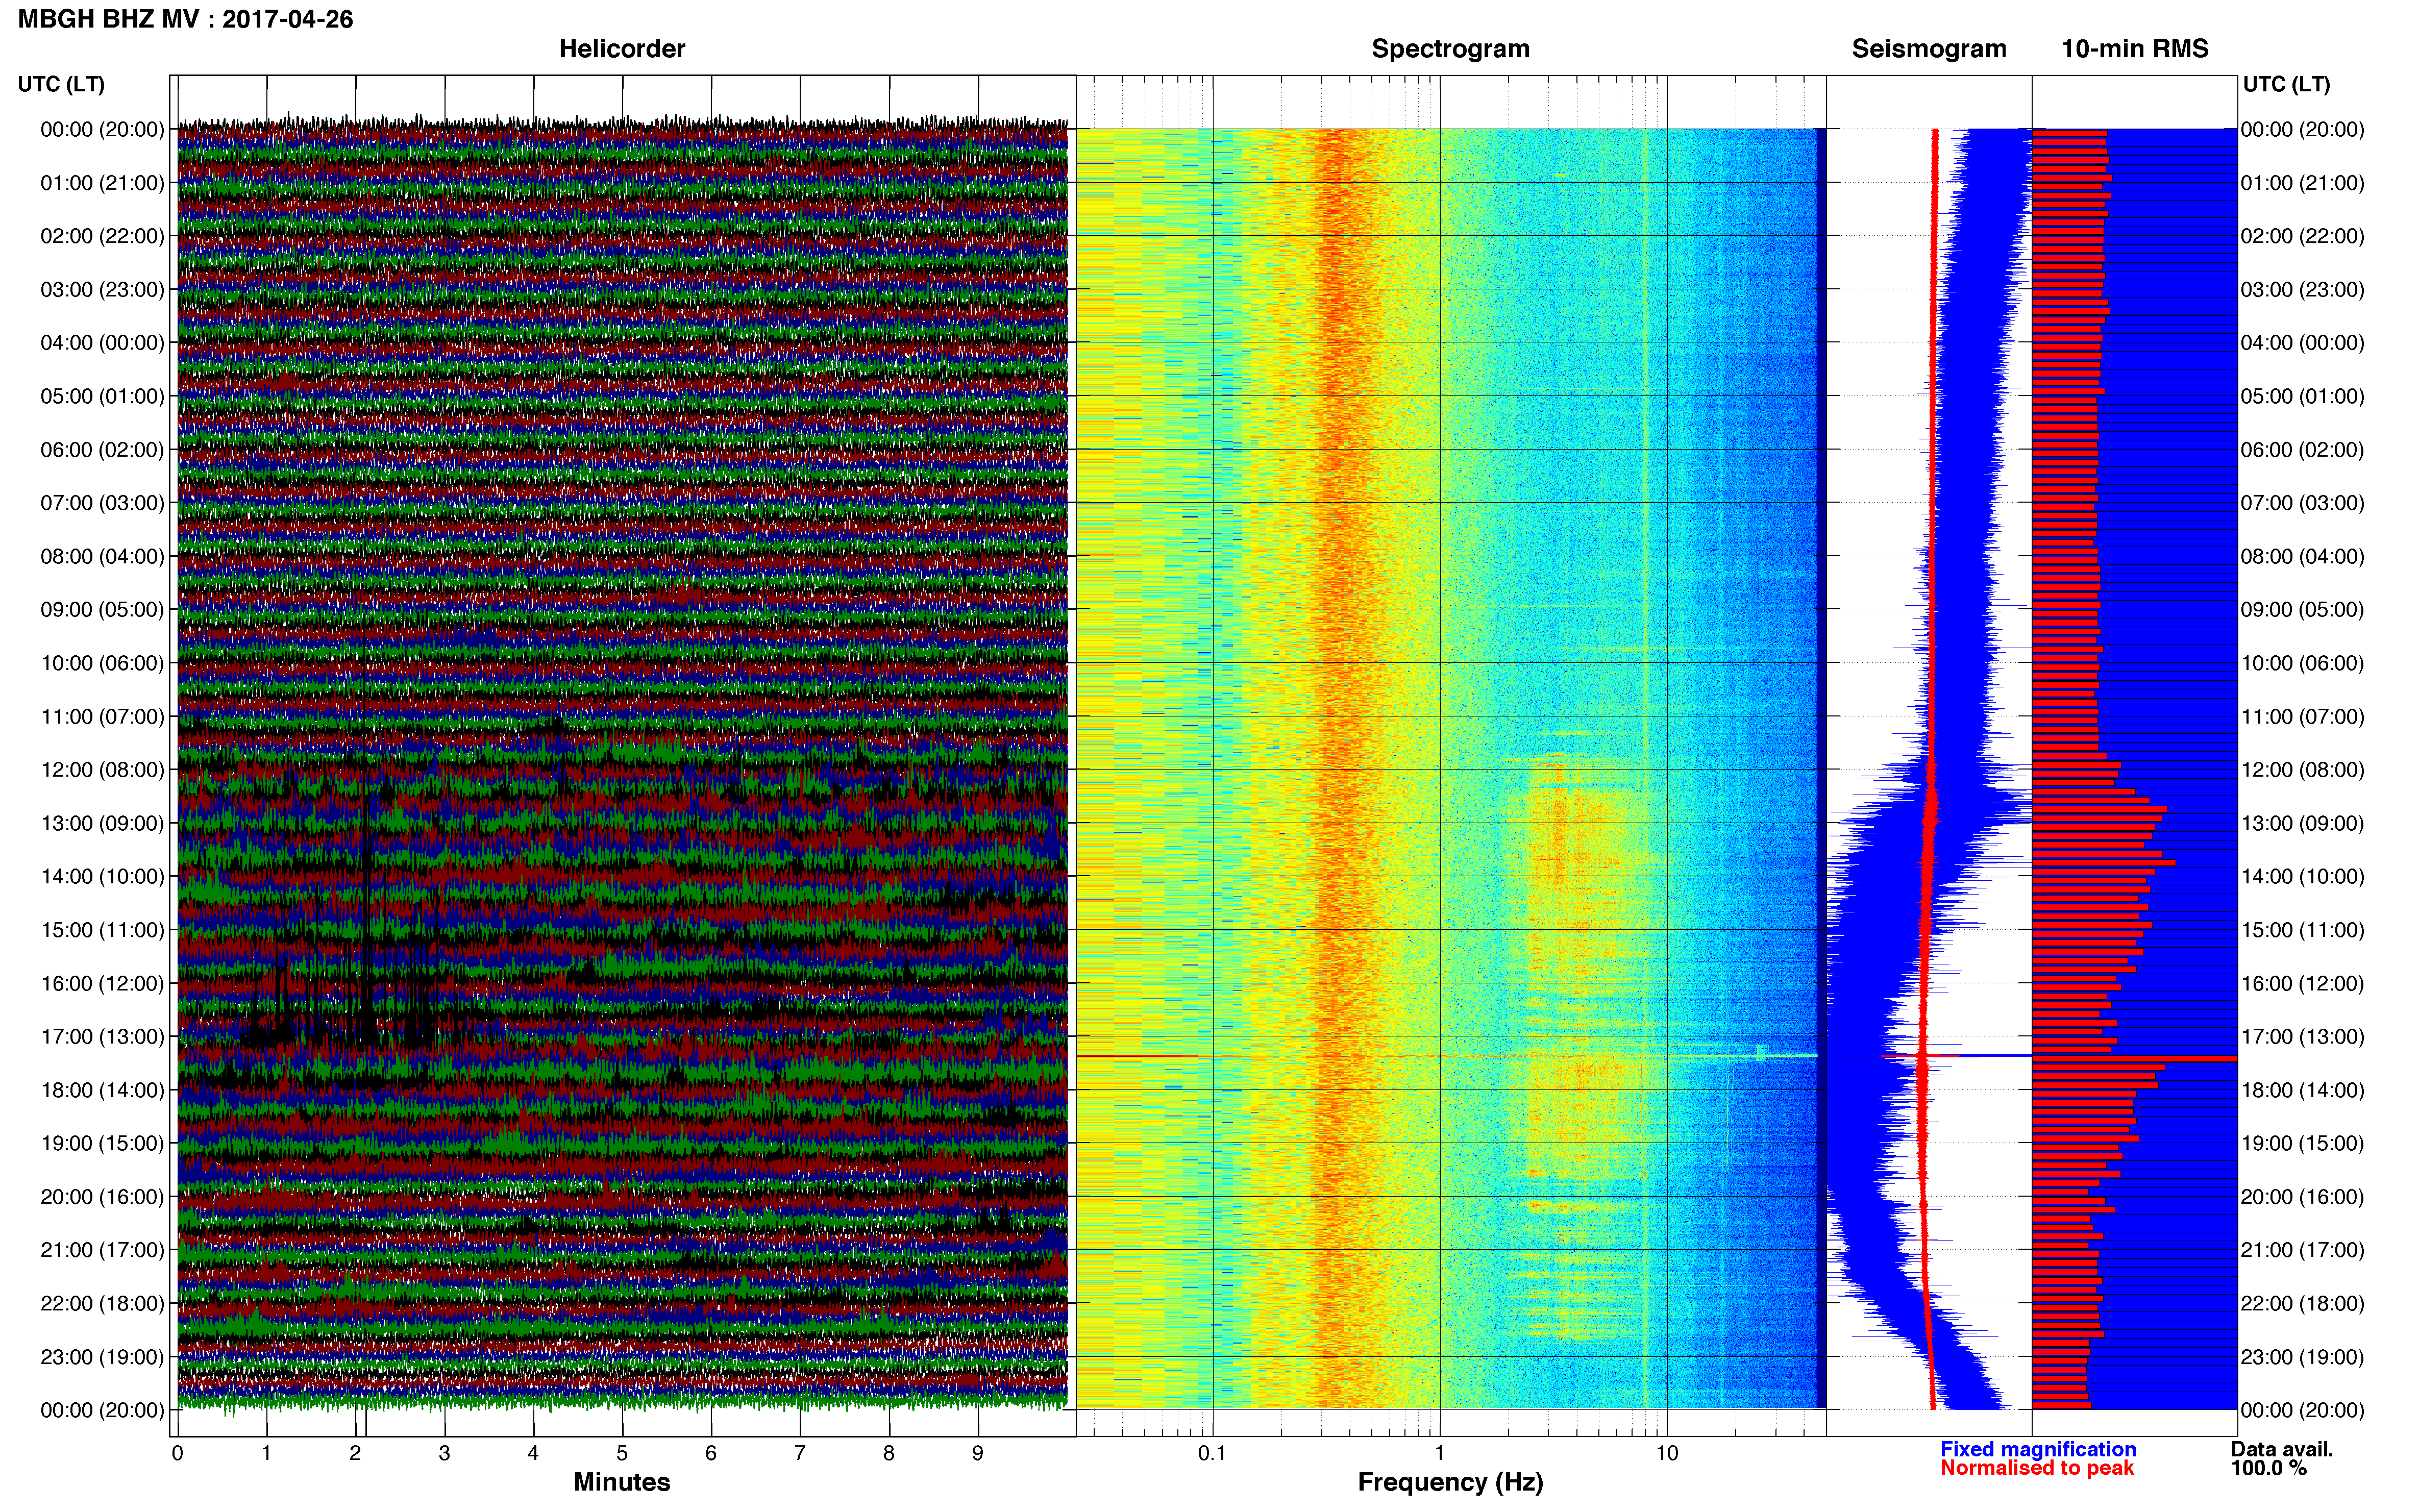Click the left '23:00 (19:00)' time label

tap(102, 1357)
